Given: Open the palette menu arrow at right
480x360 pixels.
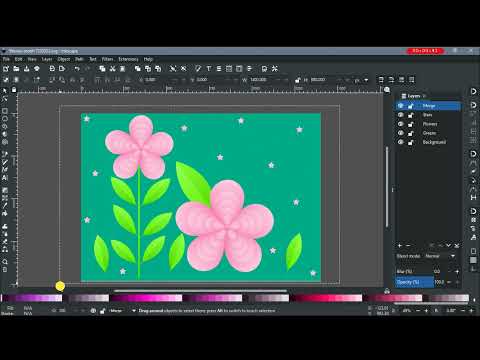Looking at the screenshot, I should (474, 299).
